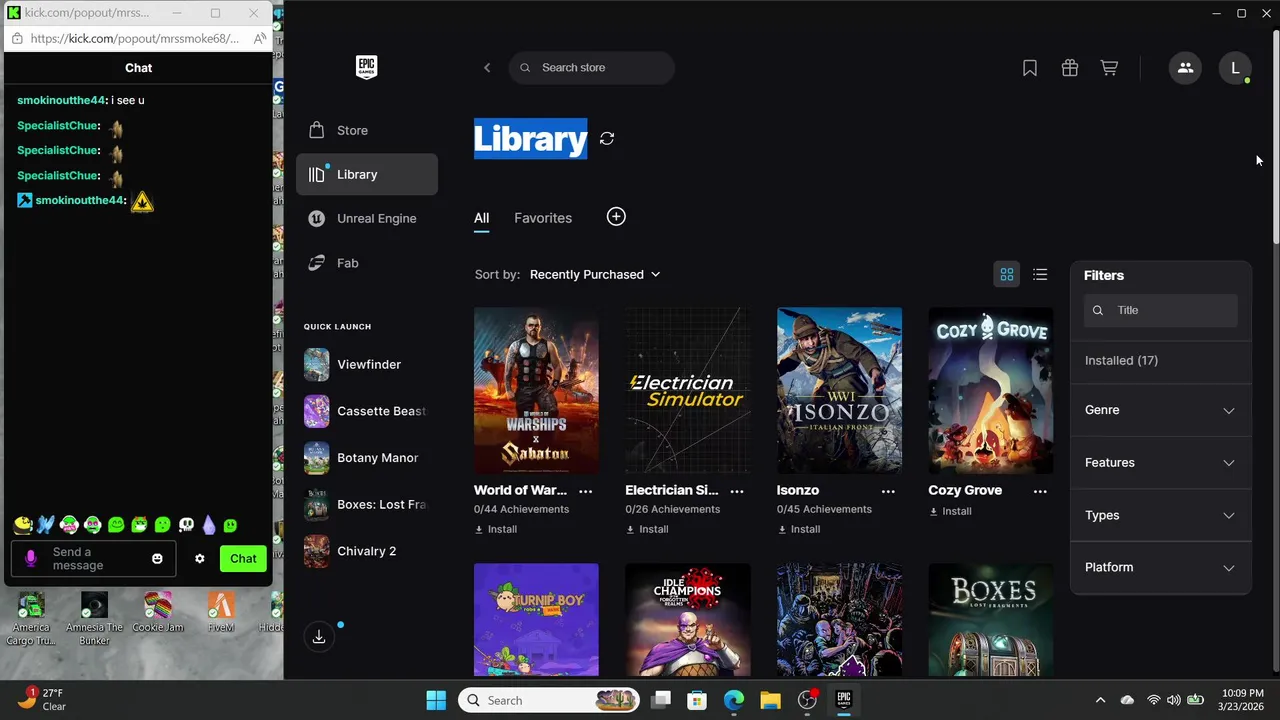This screenshot has width=1280, height=720.
Task: Click the purple microphone icon in chat
Action: [31, 559]
